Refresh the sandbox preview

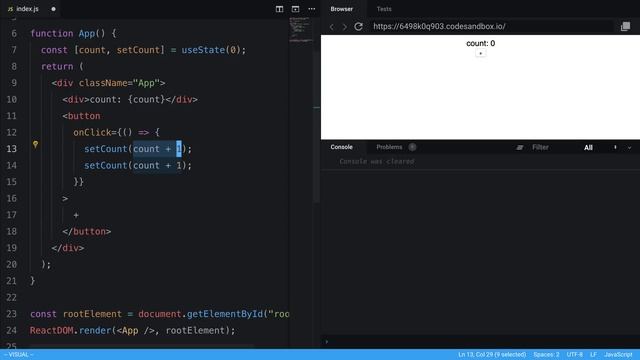coord(358,27)
